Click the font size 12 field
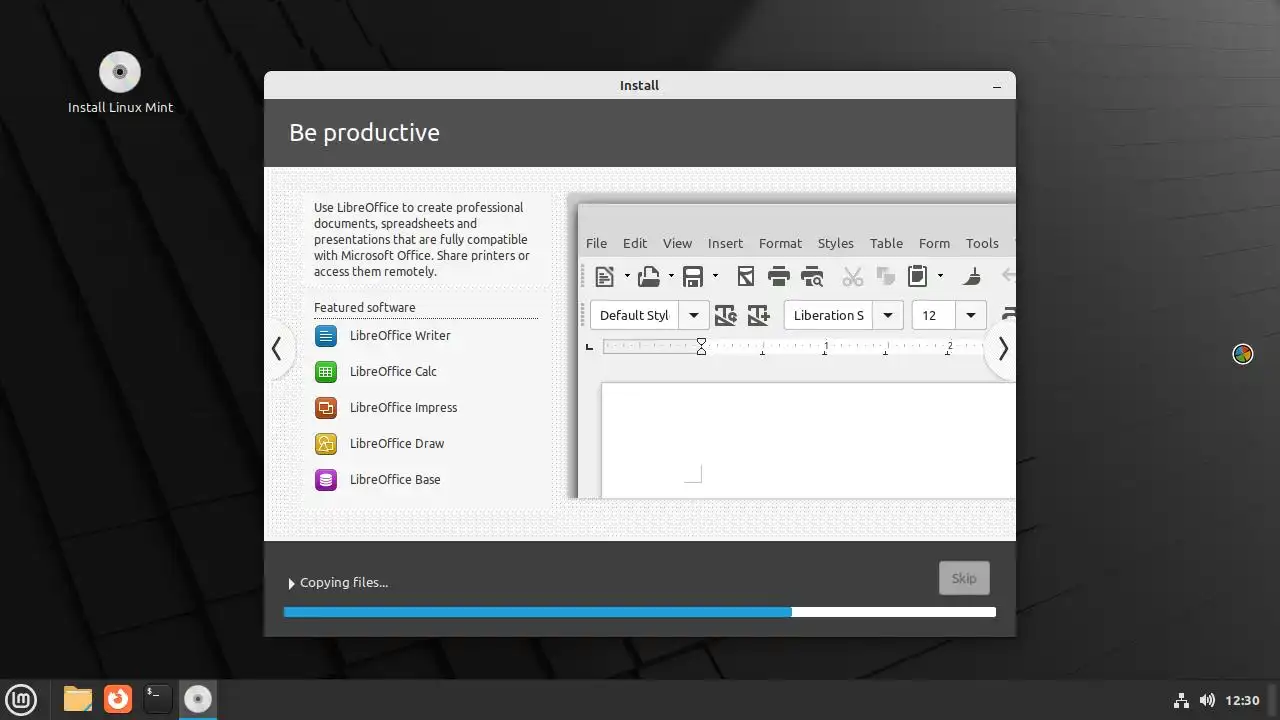Viewport: 1280px width, 720px height. (934, 315)
